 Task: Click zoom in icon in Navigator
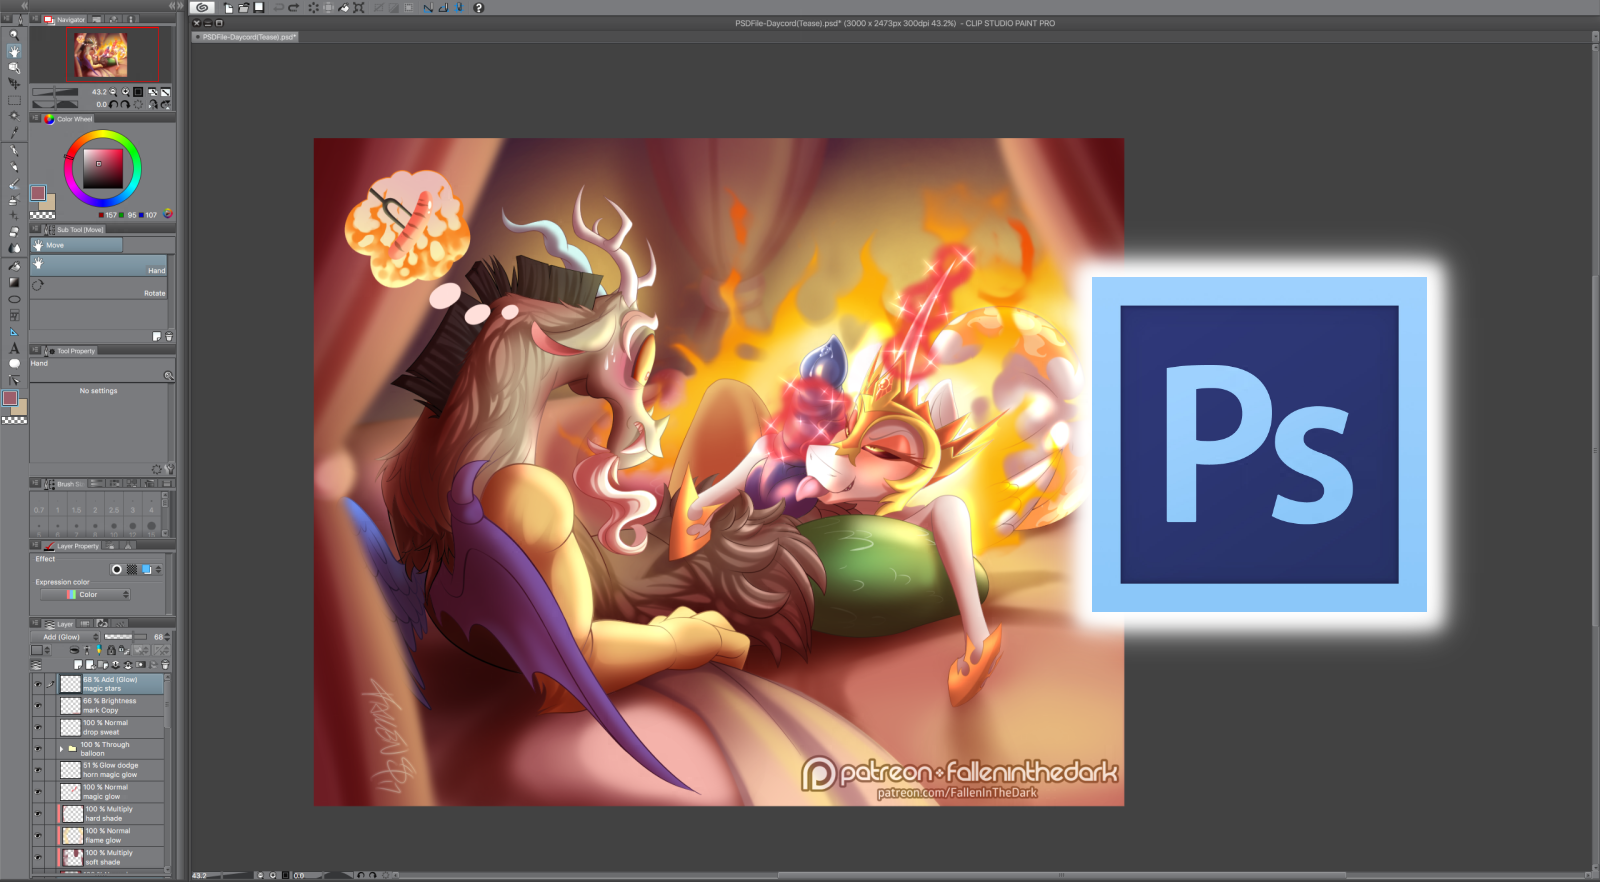point(125,92)
